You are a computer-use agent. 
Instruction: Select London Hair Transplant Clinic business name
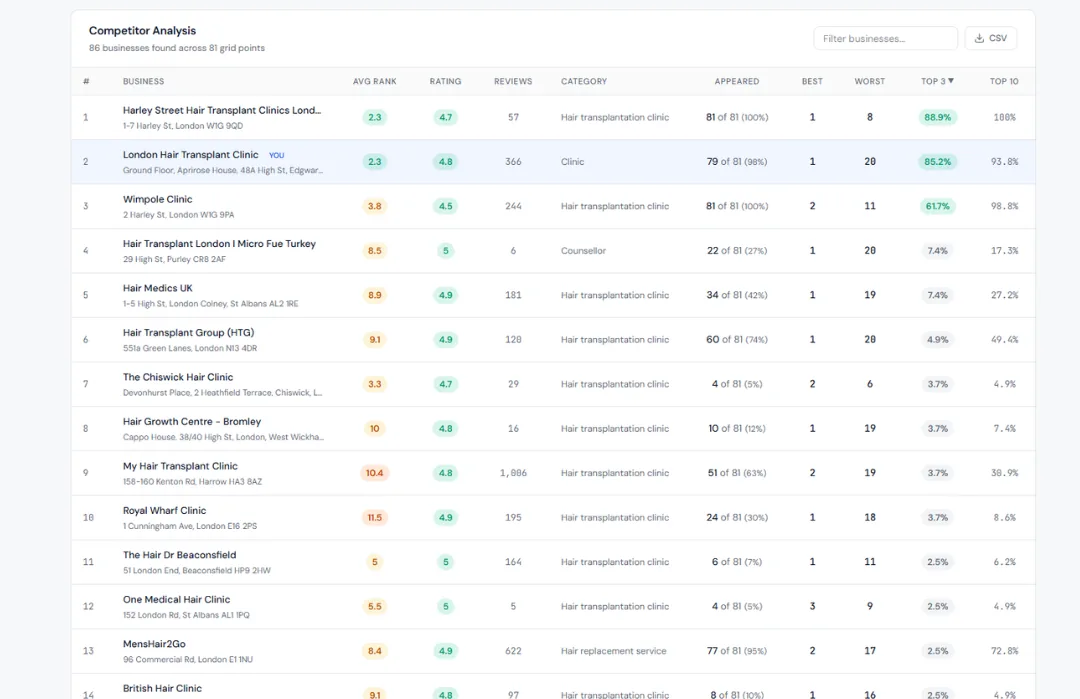(190, 155)
